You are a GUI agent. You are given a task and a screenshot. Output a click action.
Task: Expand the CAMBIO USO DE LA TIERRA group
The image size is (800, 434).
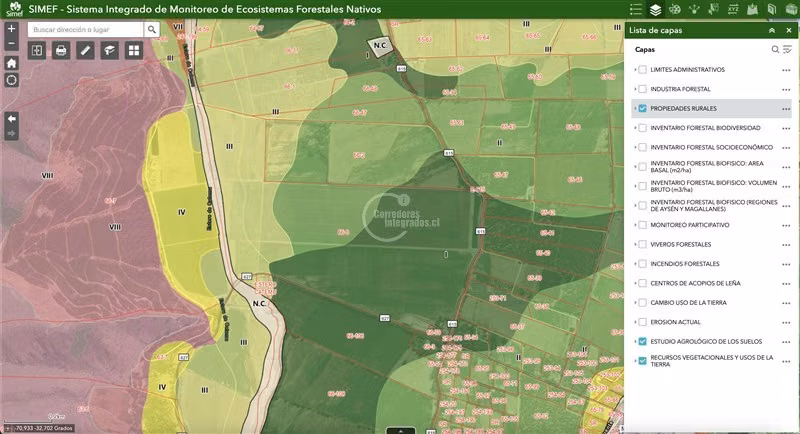(635, 302)
